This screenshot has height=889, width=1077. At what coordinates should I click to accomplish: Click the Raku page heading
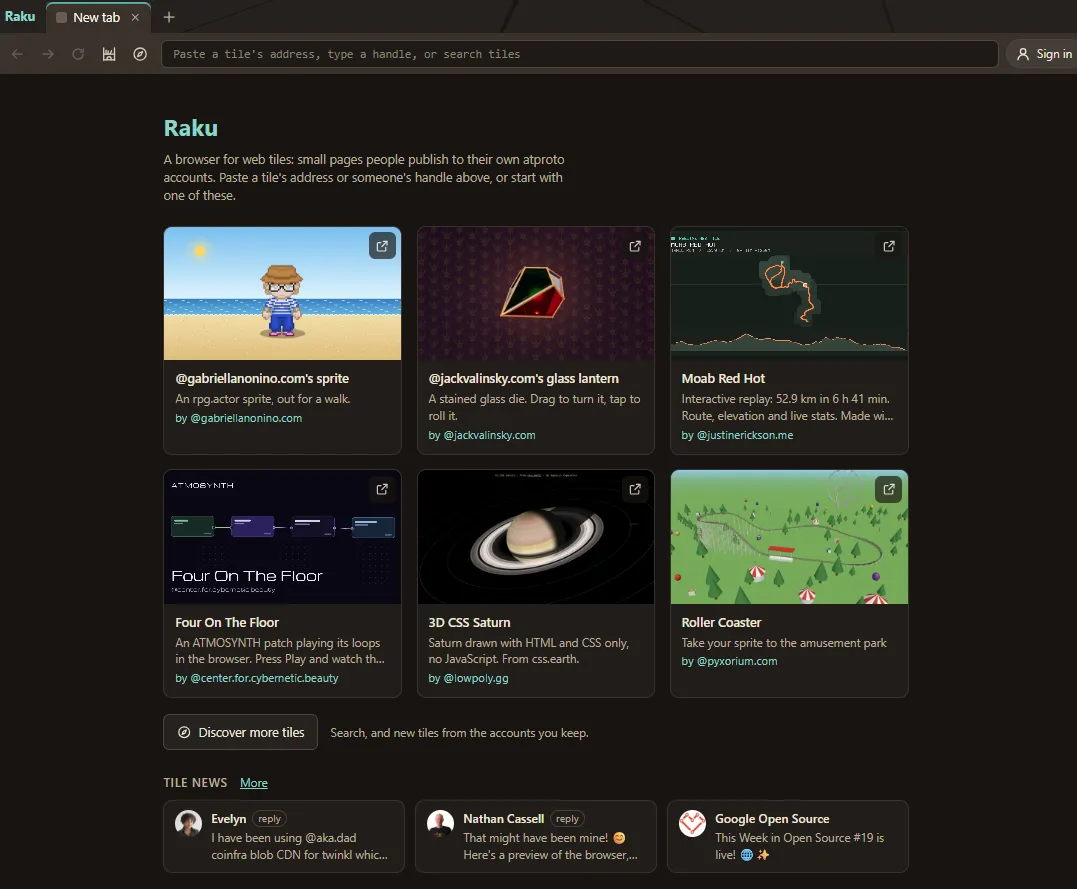tap(190, 128)
